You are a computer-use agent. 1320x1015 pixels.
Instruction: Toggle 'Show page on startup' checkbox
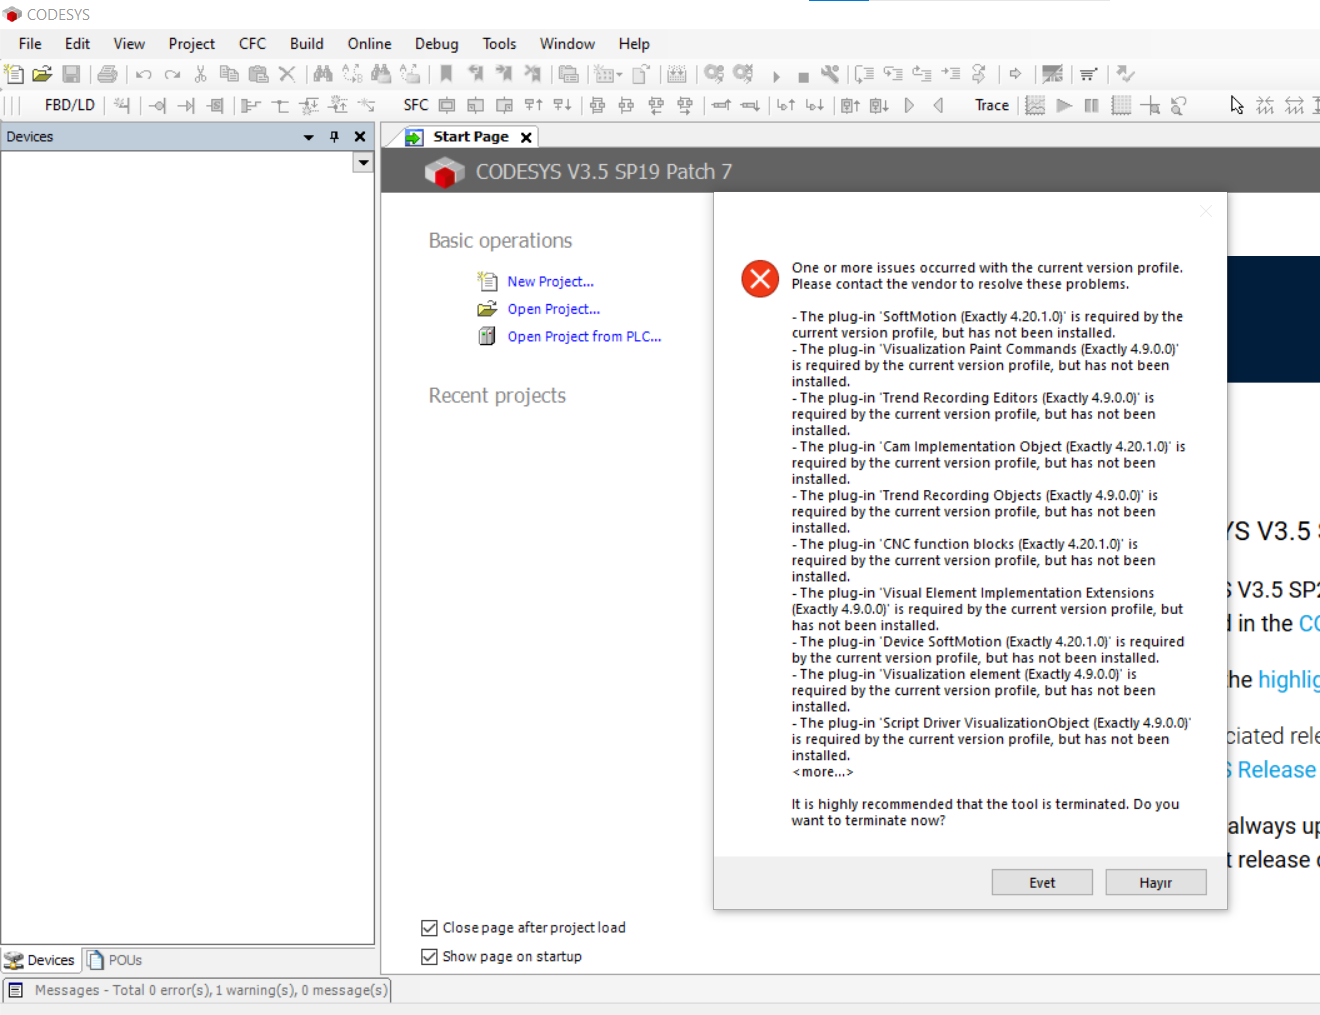point(430,957)
